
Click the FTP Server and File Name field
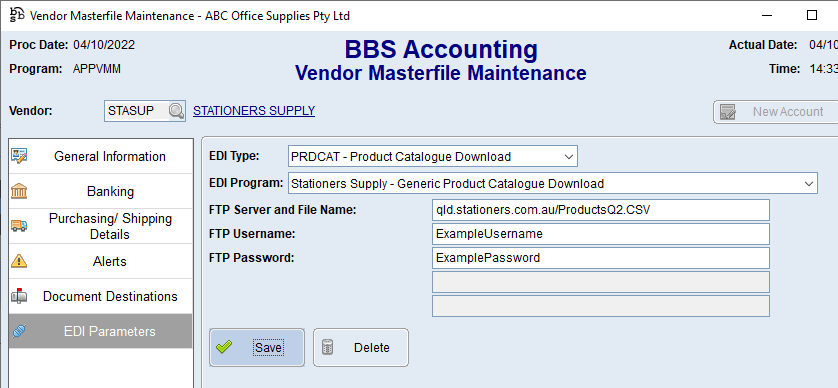601,210
